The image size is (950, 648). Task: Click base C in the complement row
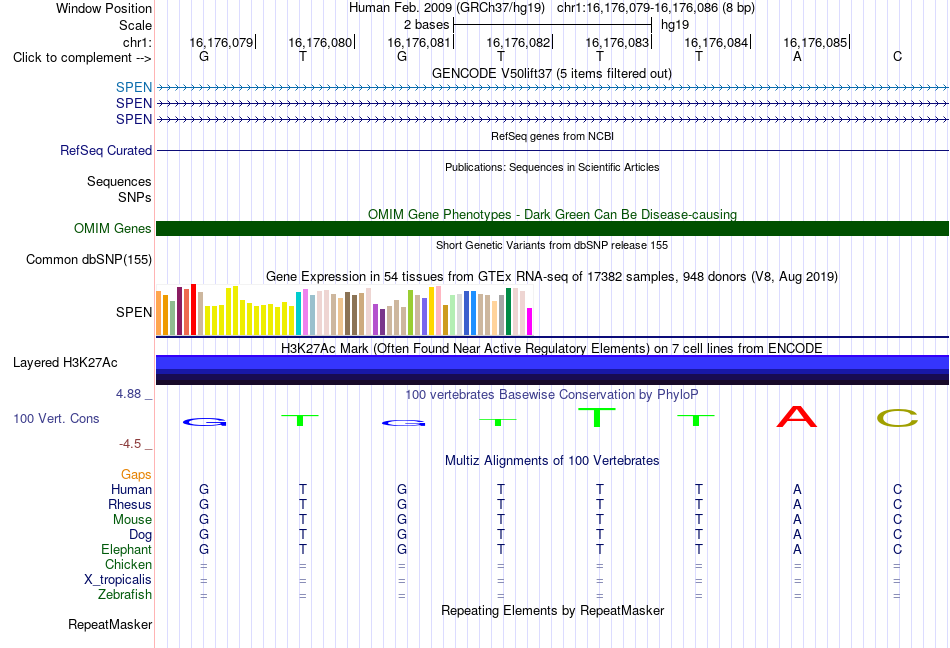(x=897, y=56)
